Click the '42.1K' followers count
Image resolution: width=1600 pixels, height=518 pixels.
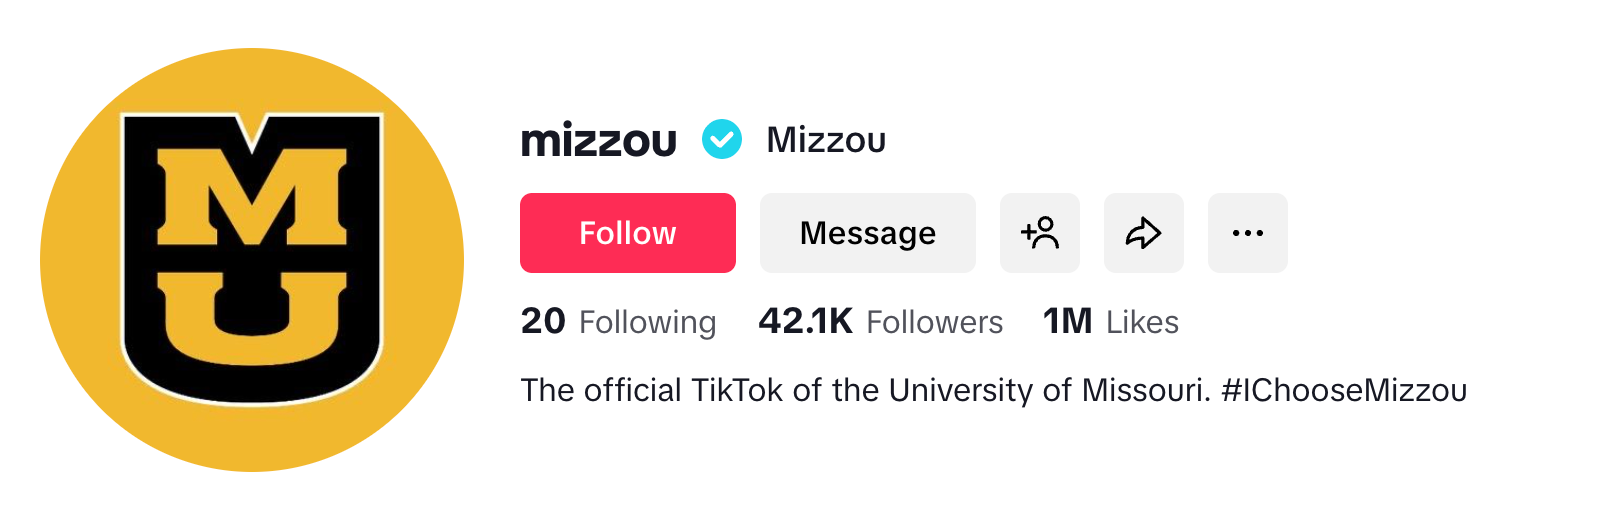pyautogui.click(x=805, y=321)
